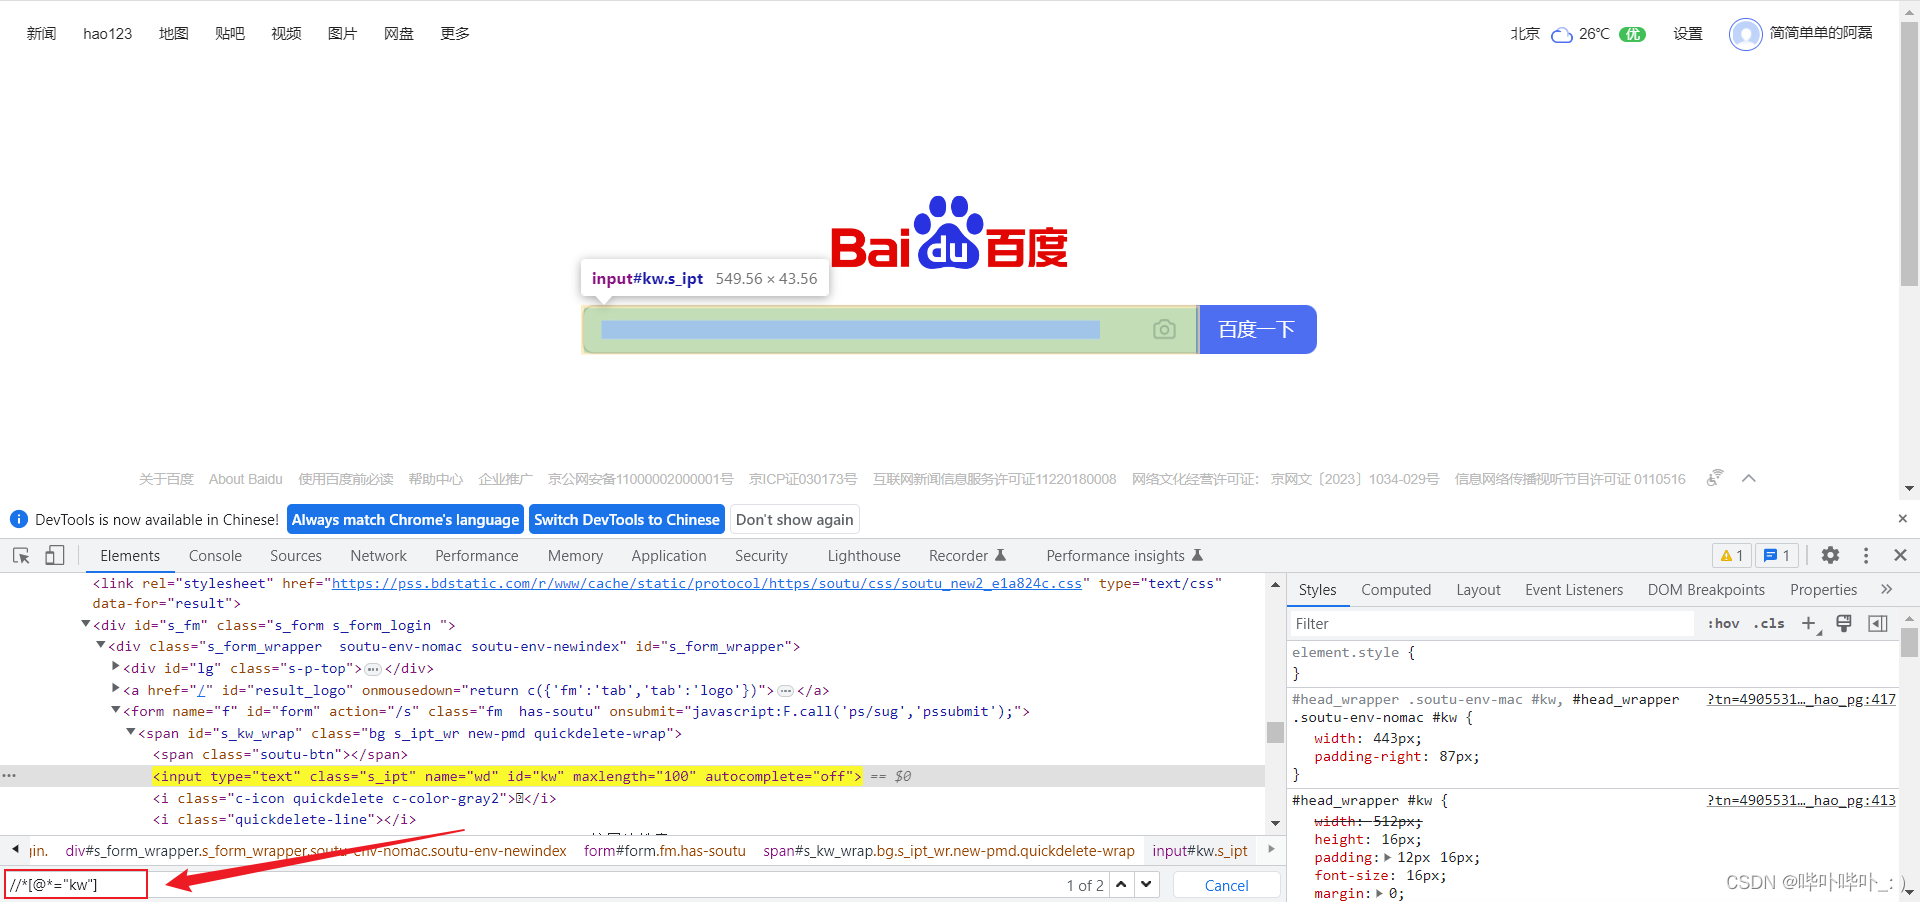
Task: Click the 百度一下 search button
Action: click(1257, 329)
